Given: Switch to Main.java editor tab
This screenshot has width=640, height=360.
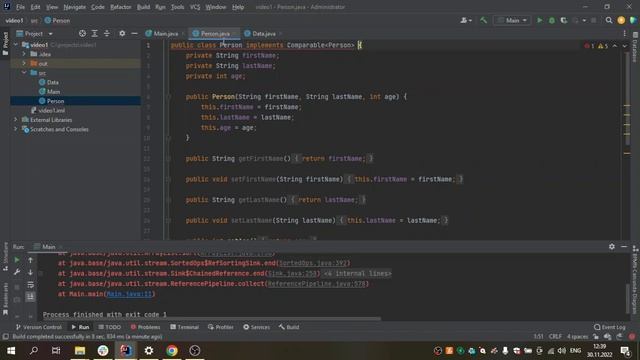Looking at the screenshot, I should click(165, 33).
